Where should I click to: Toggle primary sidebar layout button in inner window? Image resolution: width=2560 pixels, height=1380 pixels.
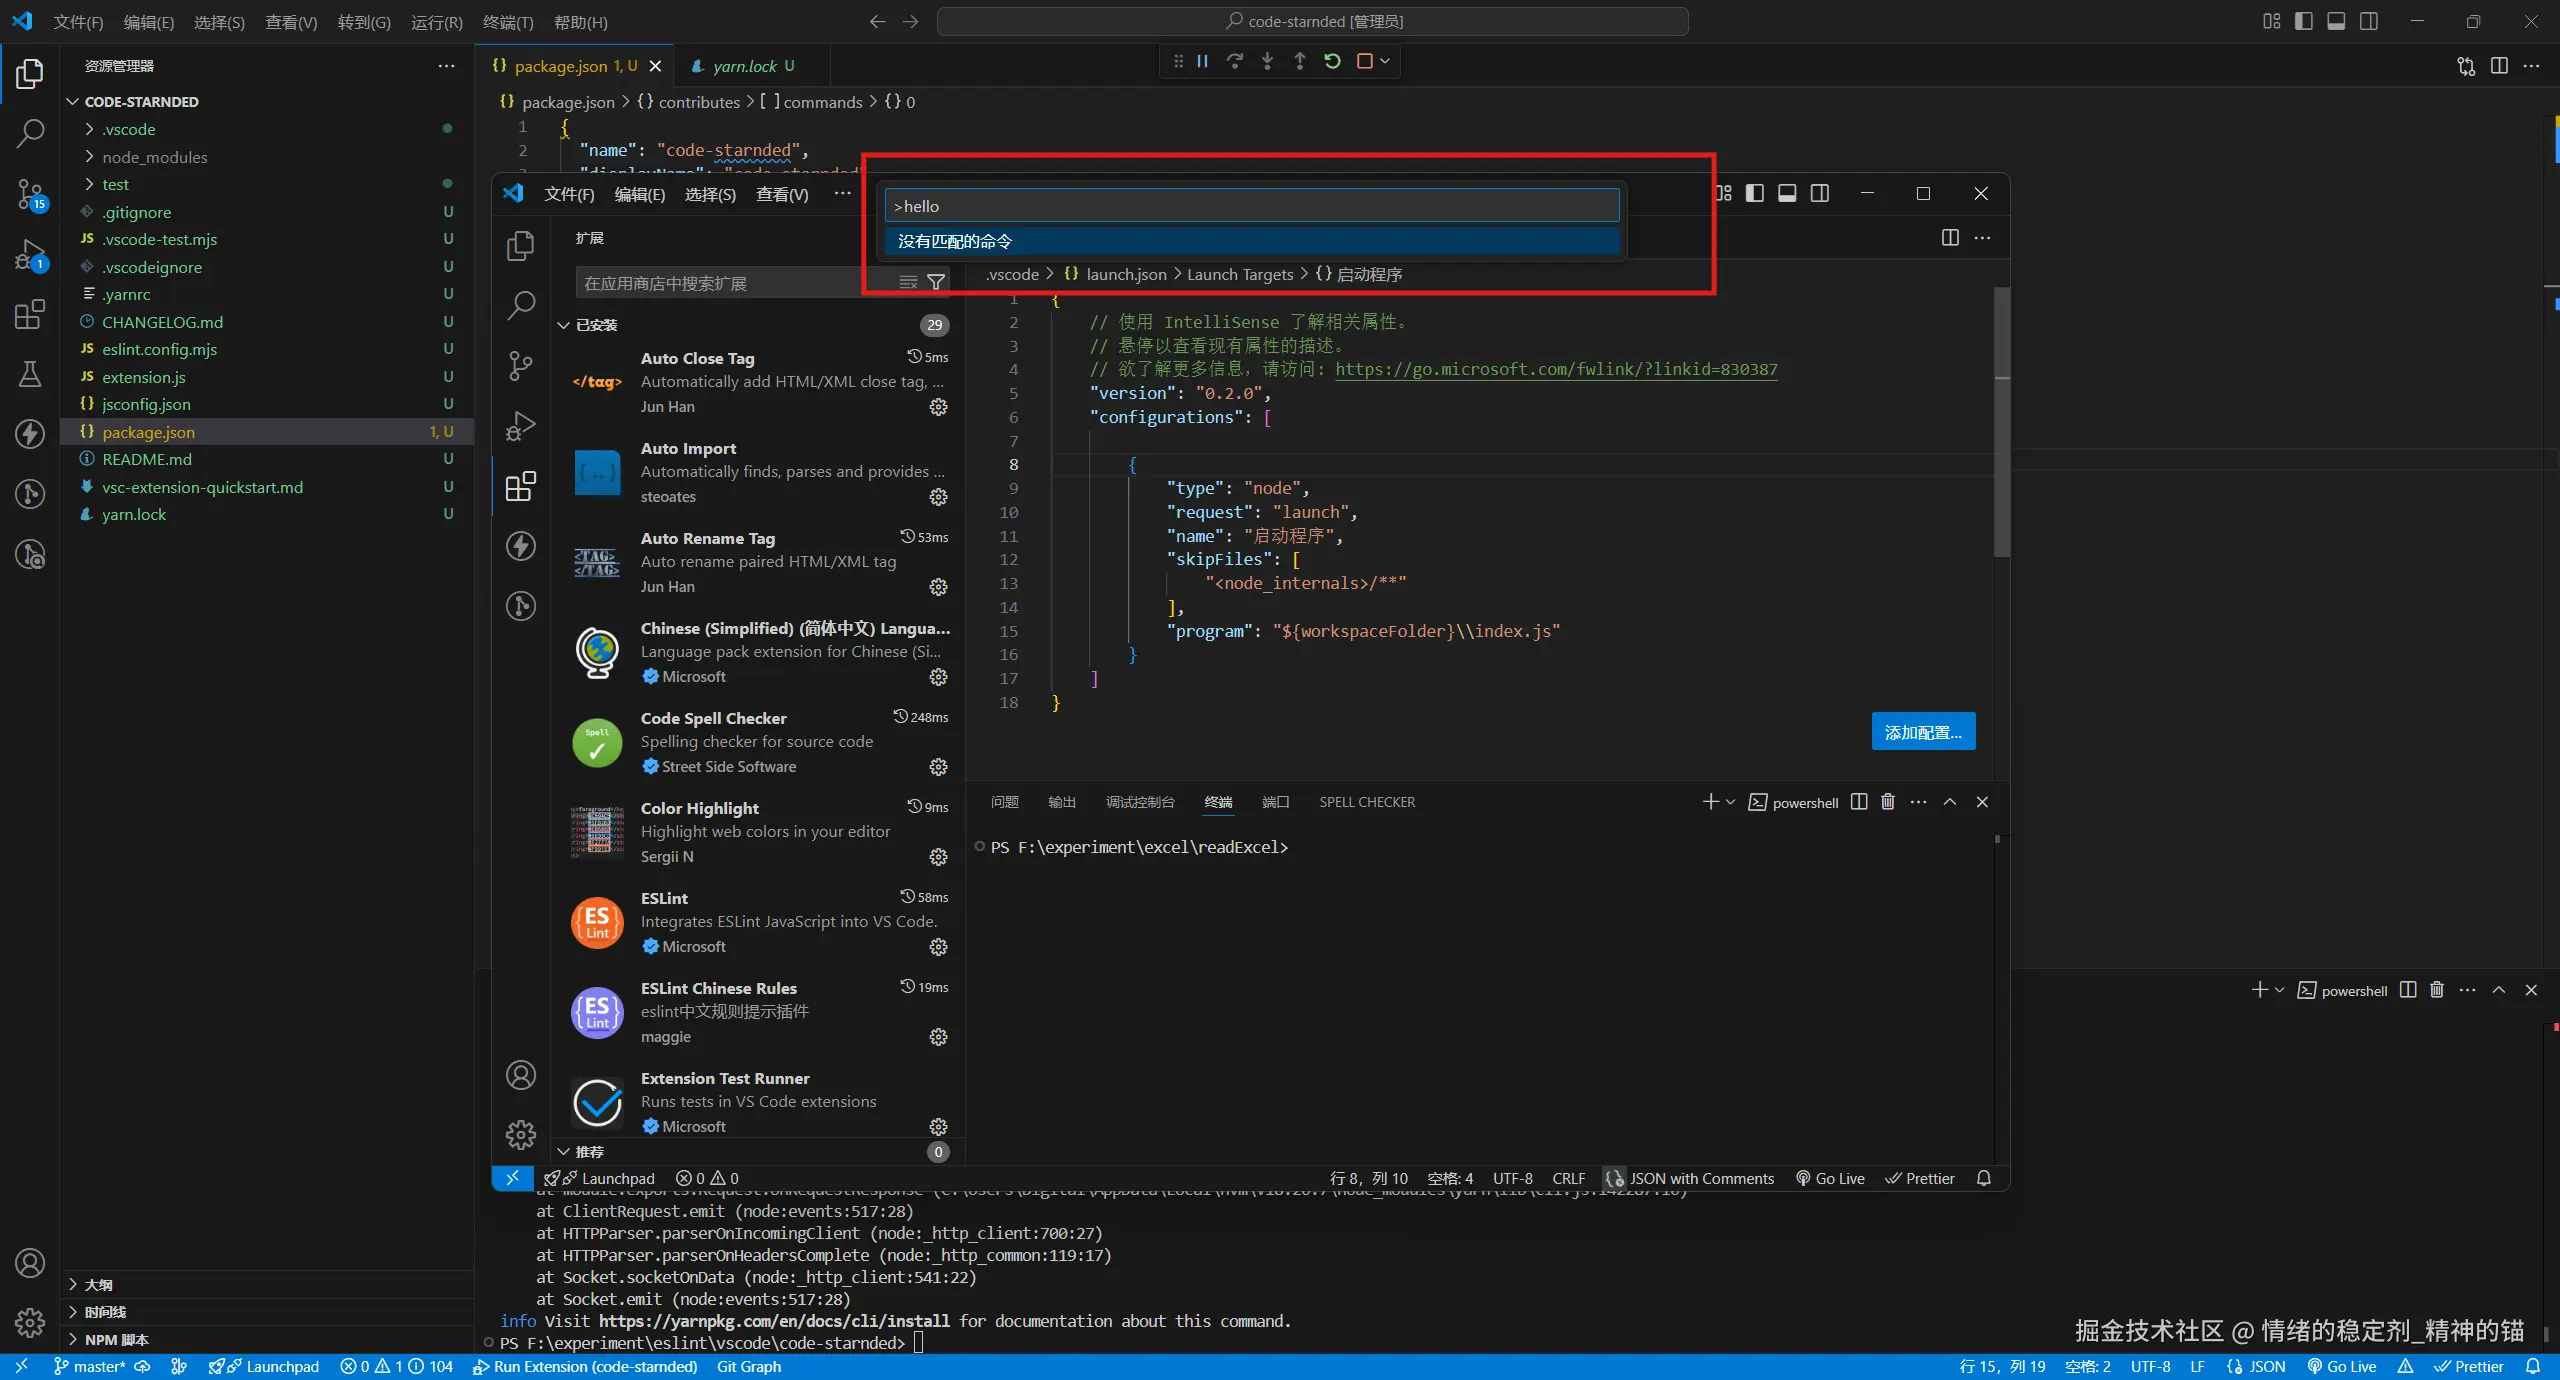point(1755,194)
